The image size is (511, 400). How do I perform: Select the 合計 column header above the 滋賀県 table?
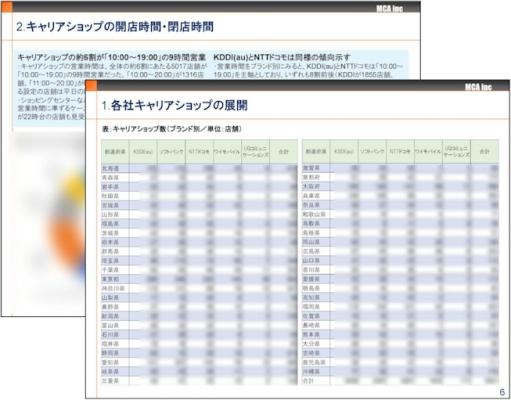[484, 152]
